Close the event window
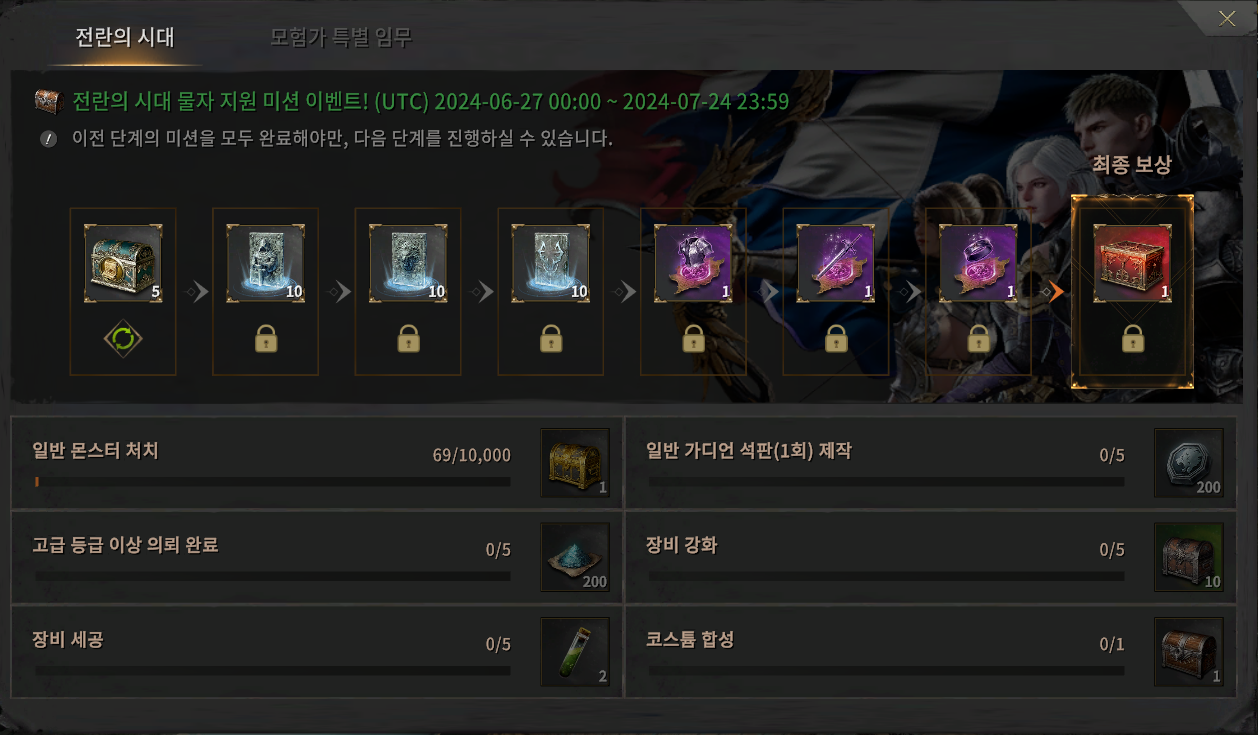The height and width of the screenshot is (735, 1258). (x=1227, y=18)
